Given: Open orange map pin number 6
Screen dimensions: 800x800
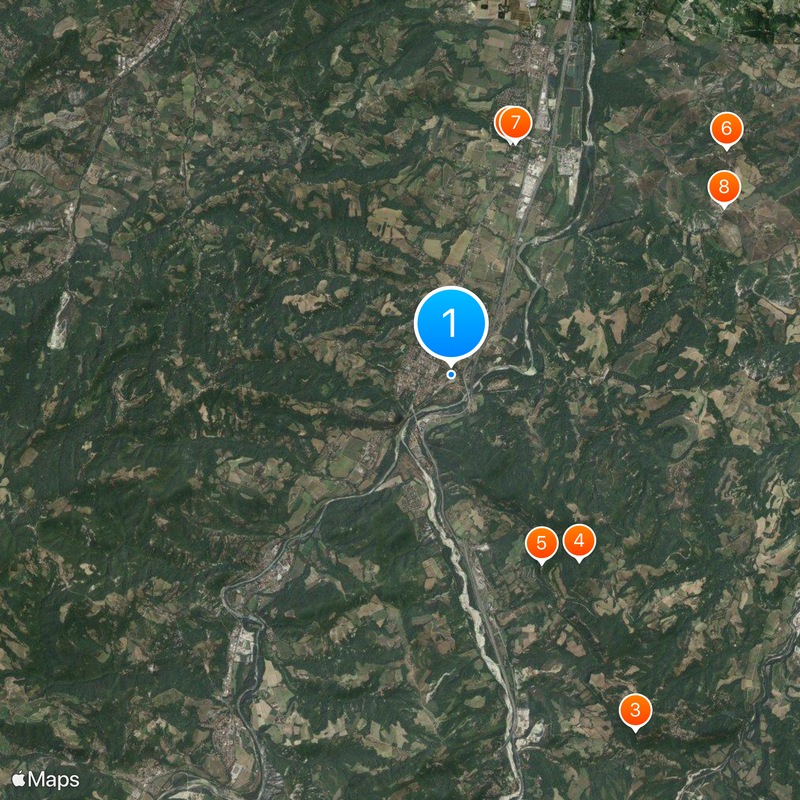Looking at the screenshot, I should [727, 129].
